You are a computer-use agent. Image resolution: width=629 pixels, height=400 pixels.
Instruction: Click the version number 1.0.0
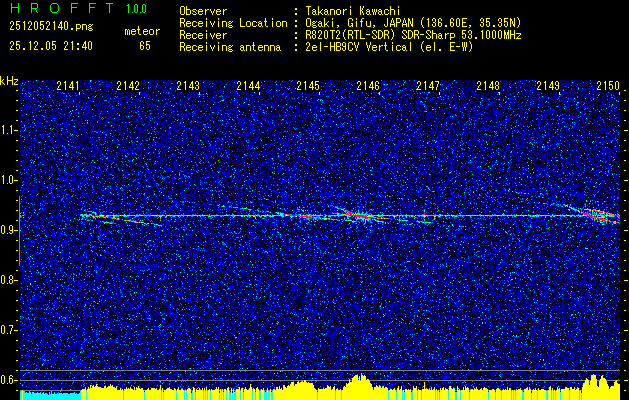136,9
